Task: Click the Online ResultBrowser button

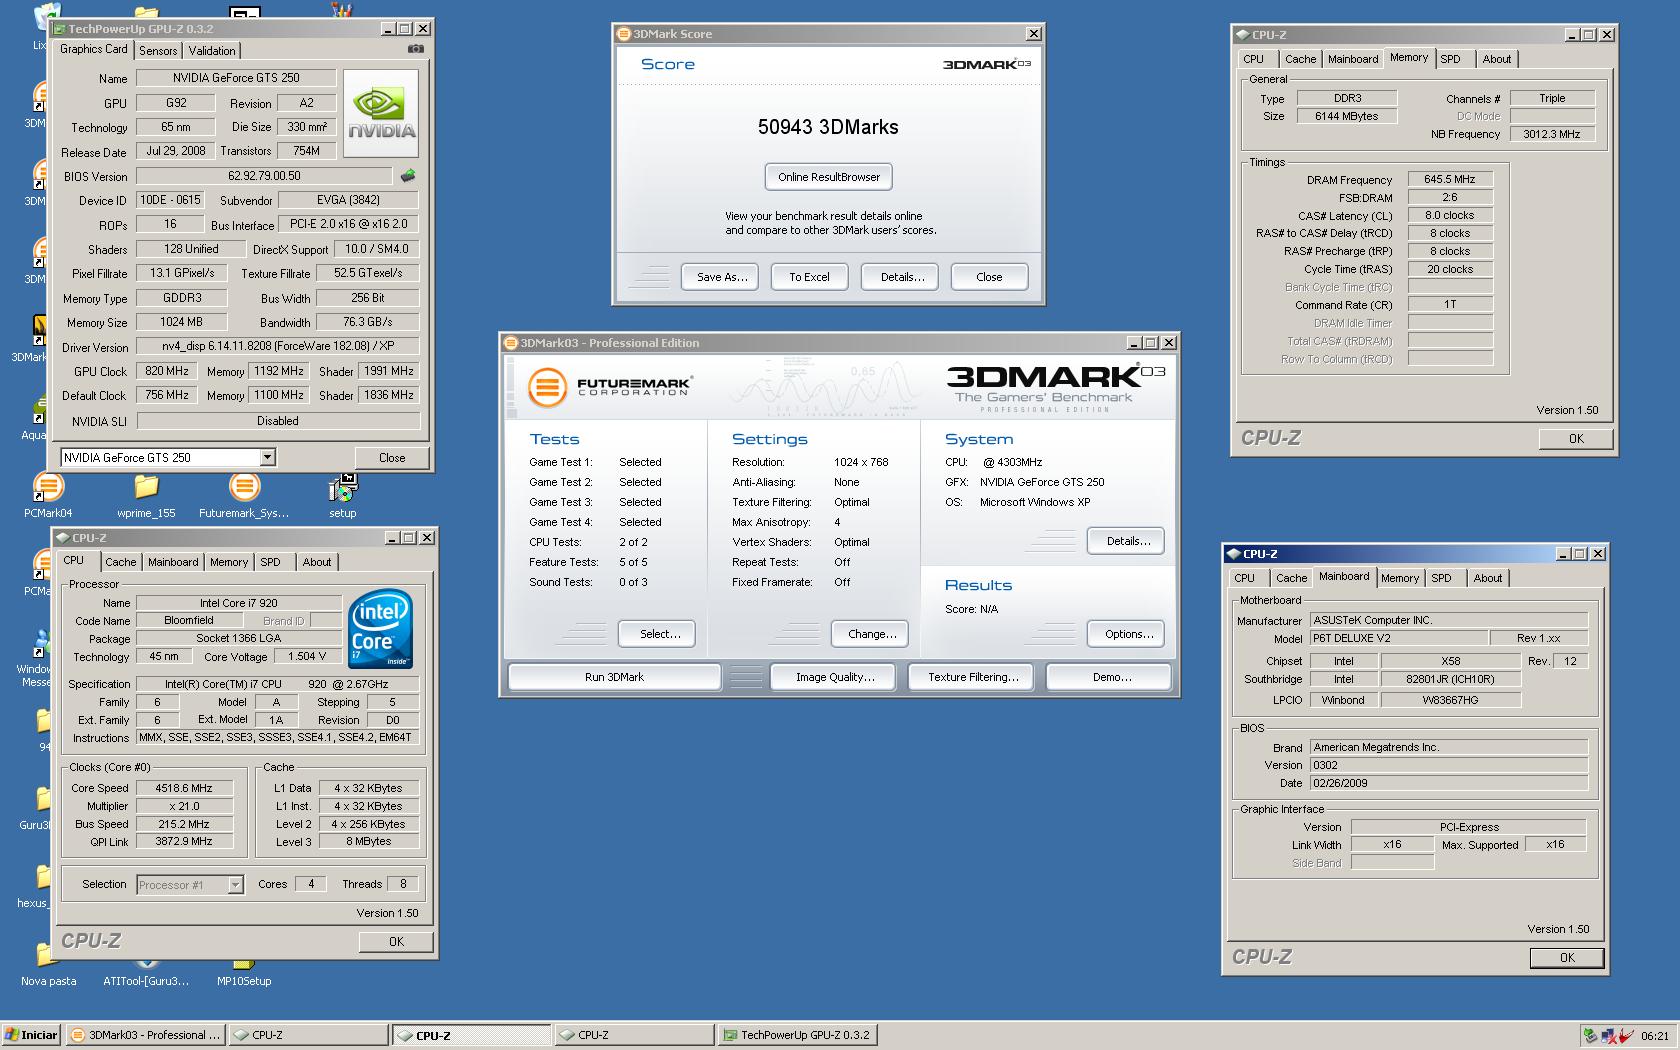Action: [x=829, y=177]
